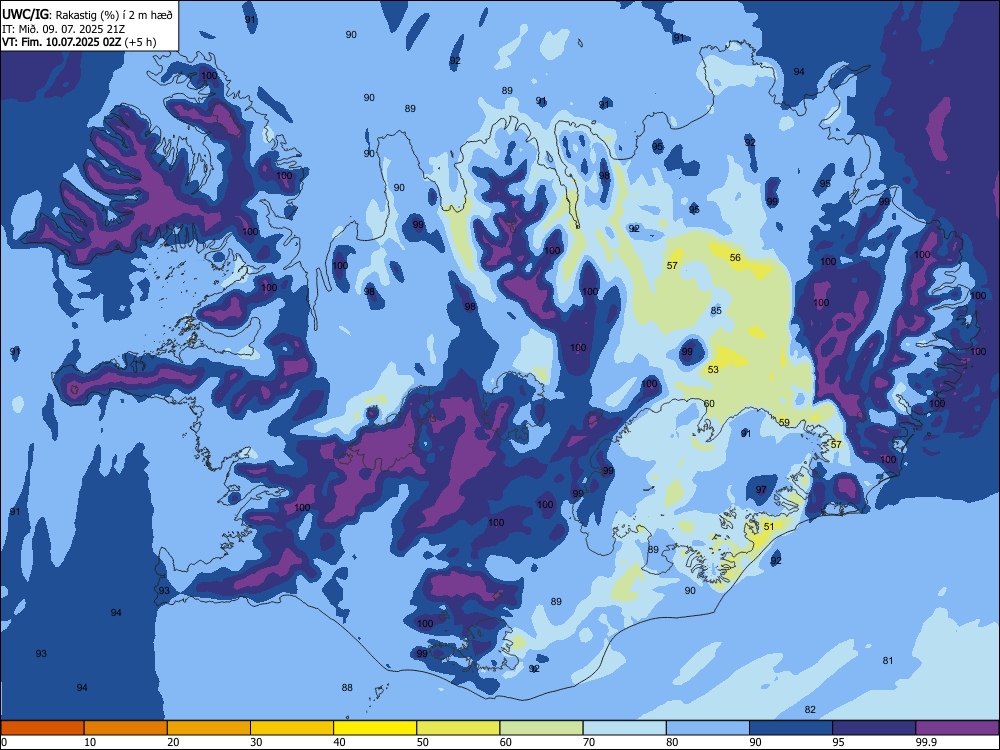Pick the 50–60 pale yellow legend swatch
The height and width of the screenshot is (750, 1000).
click(458, 728)
